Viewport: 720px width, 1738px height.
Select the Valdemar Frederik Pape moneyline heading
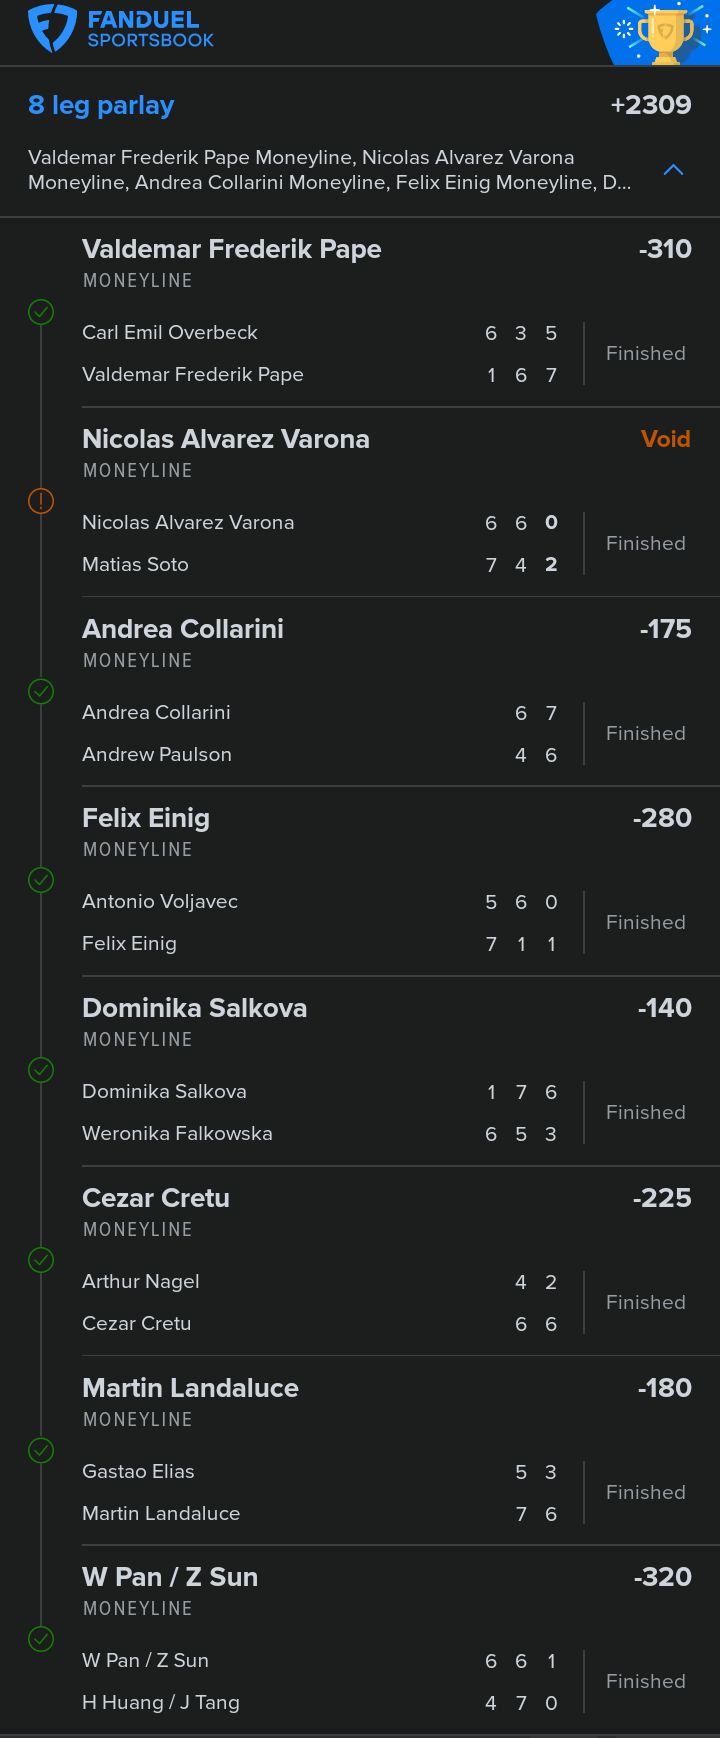coord(231,249)
